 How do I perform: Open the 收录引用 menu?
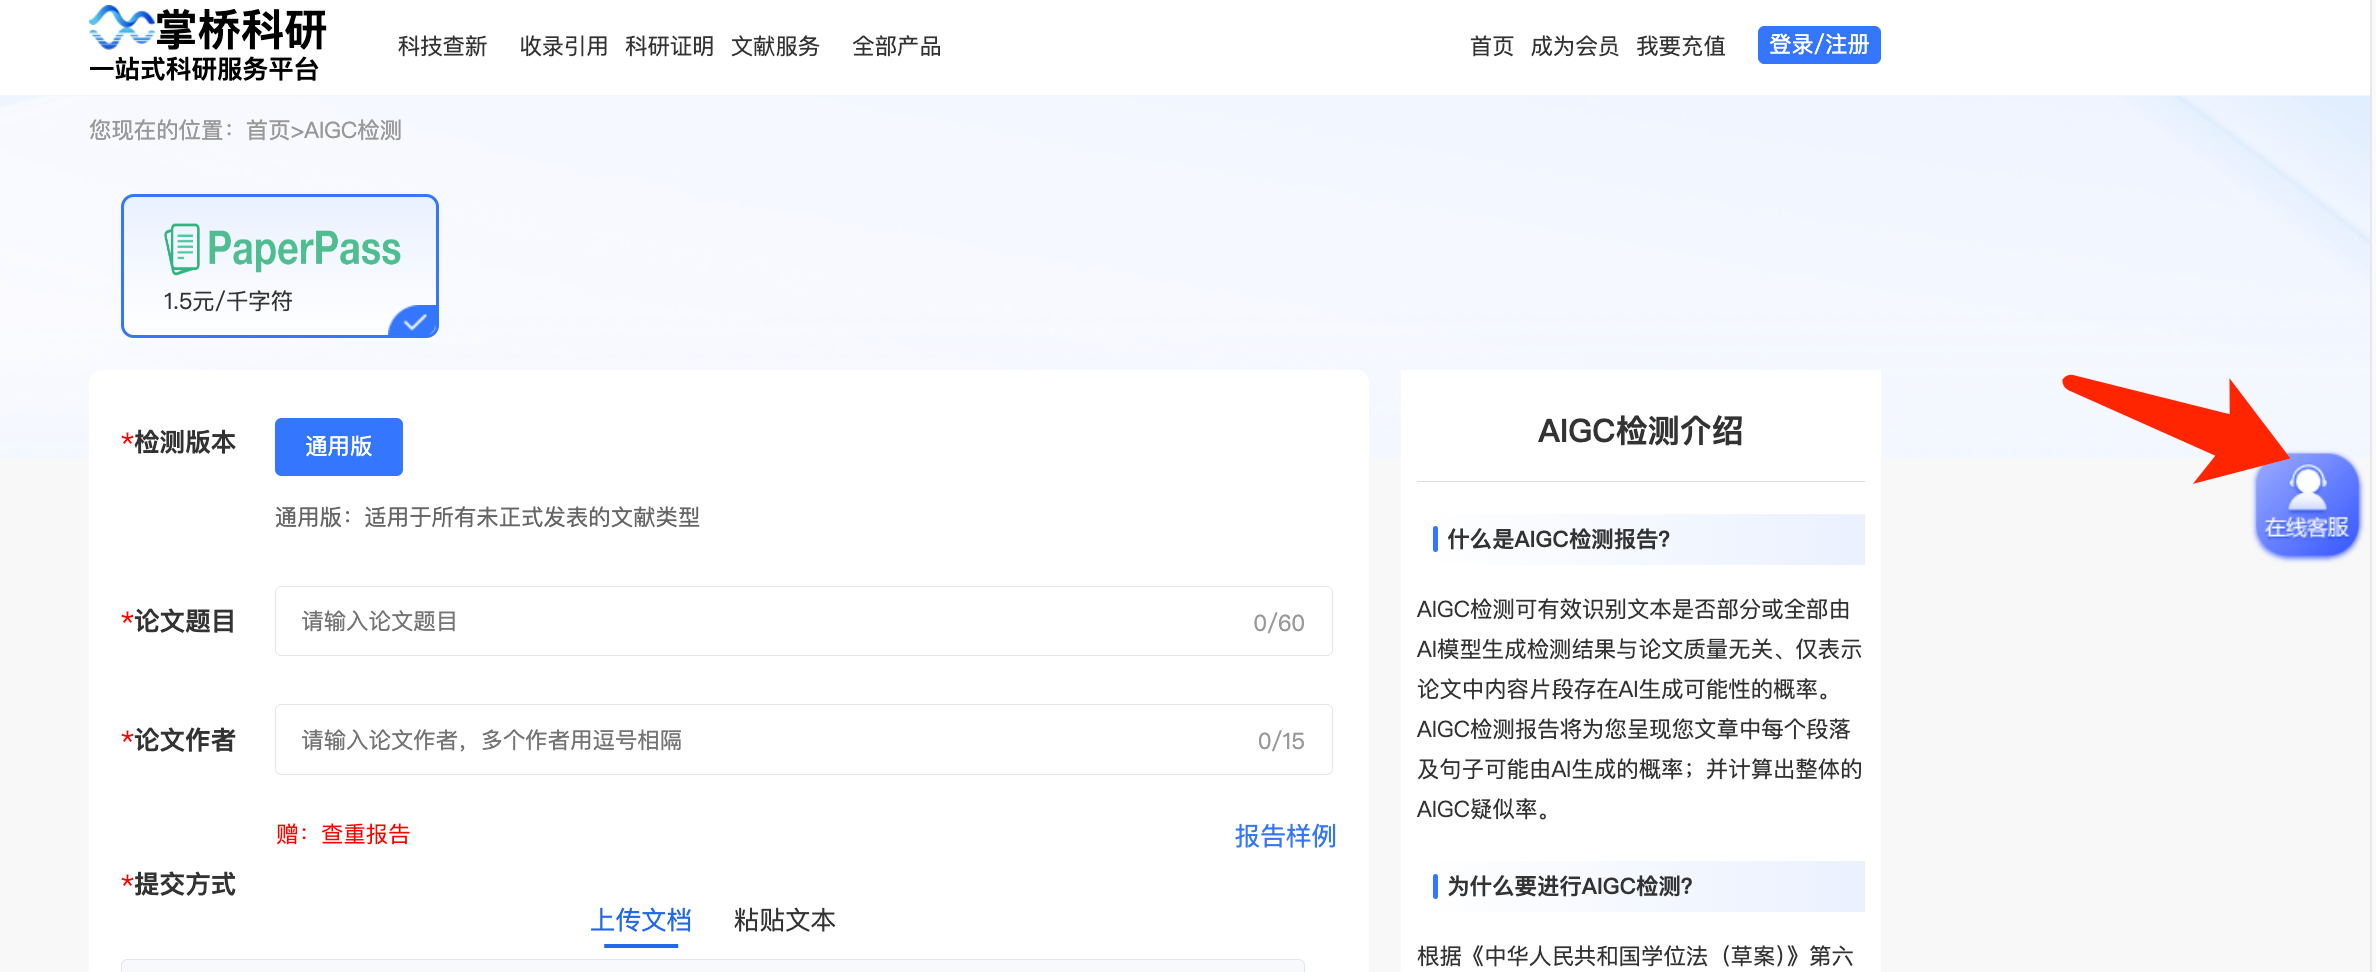[x=563, y=46]
